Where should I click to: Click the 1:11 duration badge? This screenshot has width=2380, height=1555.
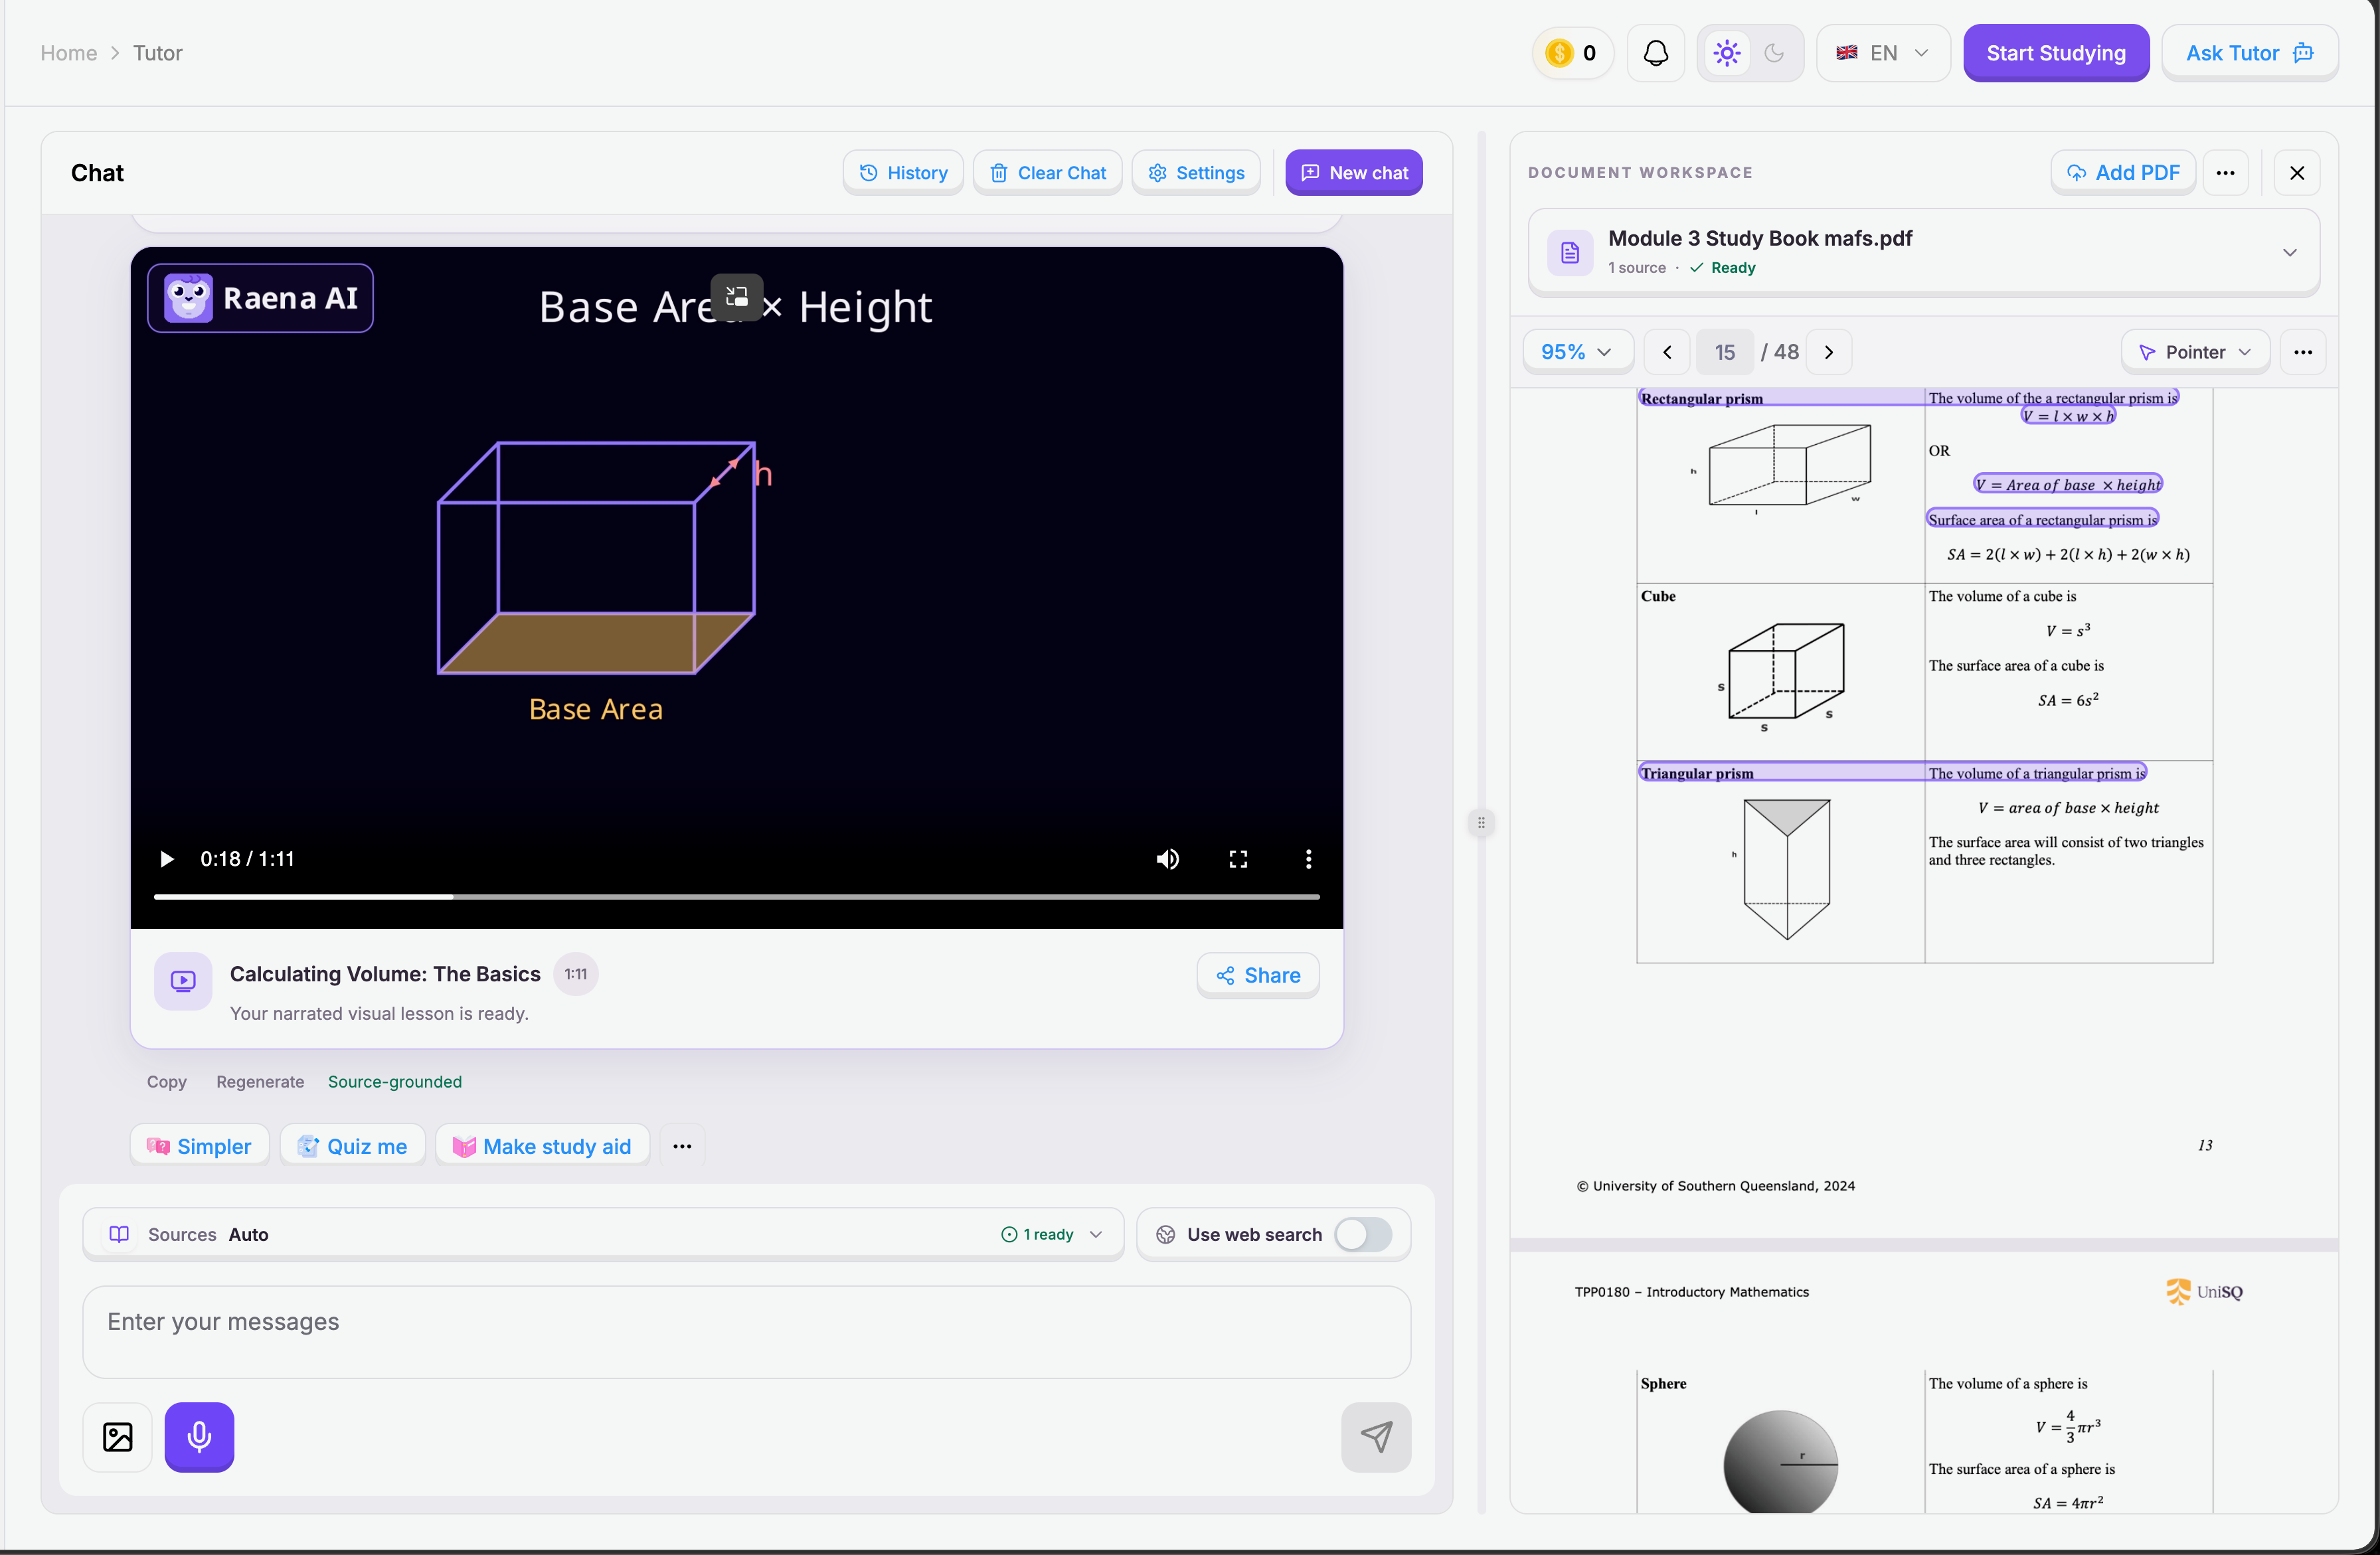click(576, 975)
